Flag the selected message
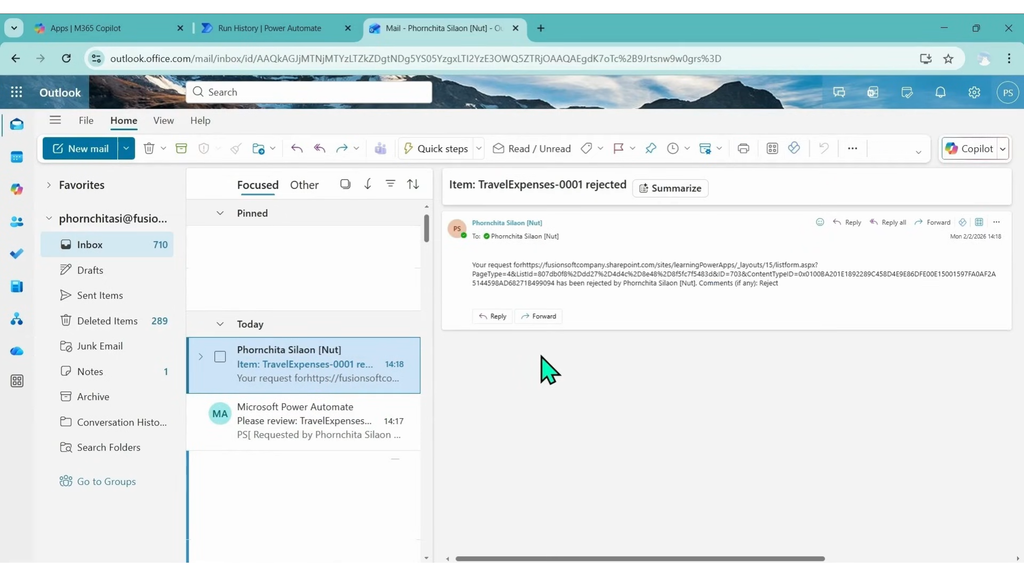The width and height of the screenshot is (1024, 576). tap(618, 148)
